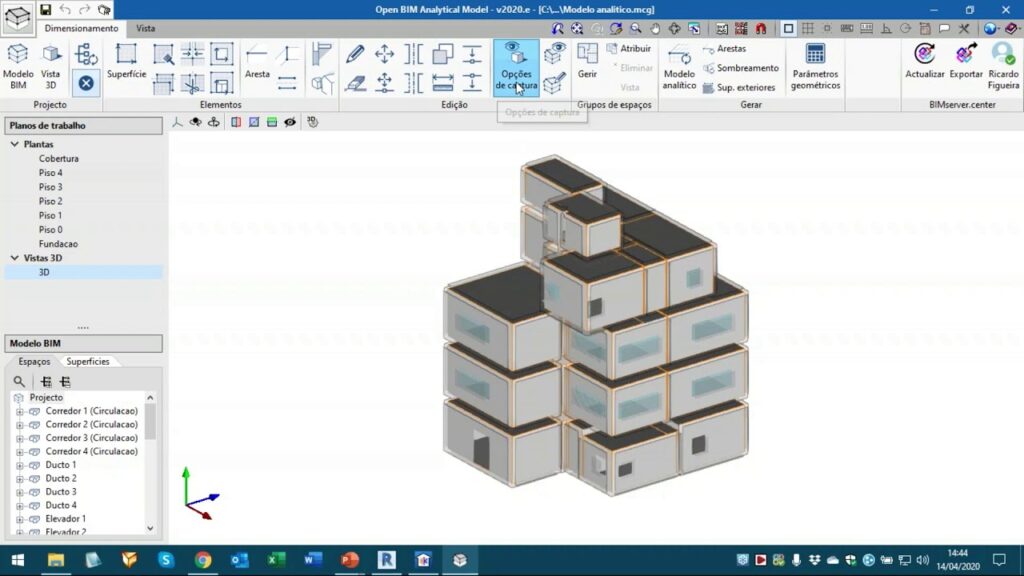Click the Parâmetros geométricos calculator icon

[x=815, y=65]
